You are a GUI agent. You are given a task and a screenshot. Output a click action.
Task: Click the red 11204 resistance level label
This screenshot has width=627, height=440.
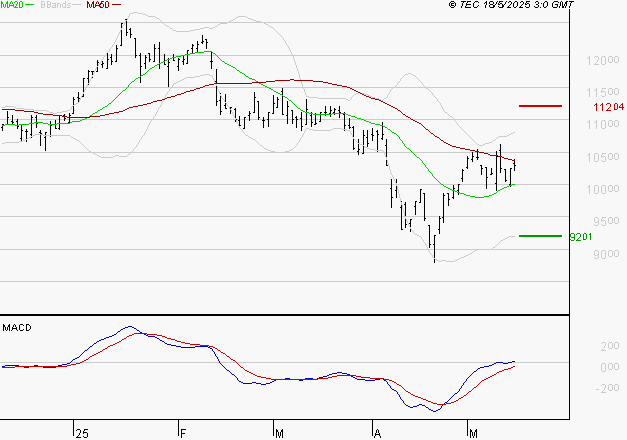pyautogui.click(x=609, y=107)
